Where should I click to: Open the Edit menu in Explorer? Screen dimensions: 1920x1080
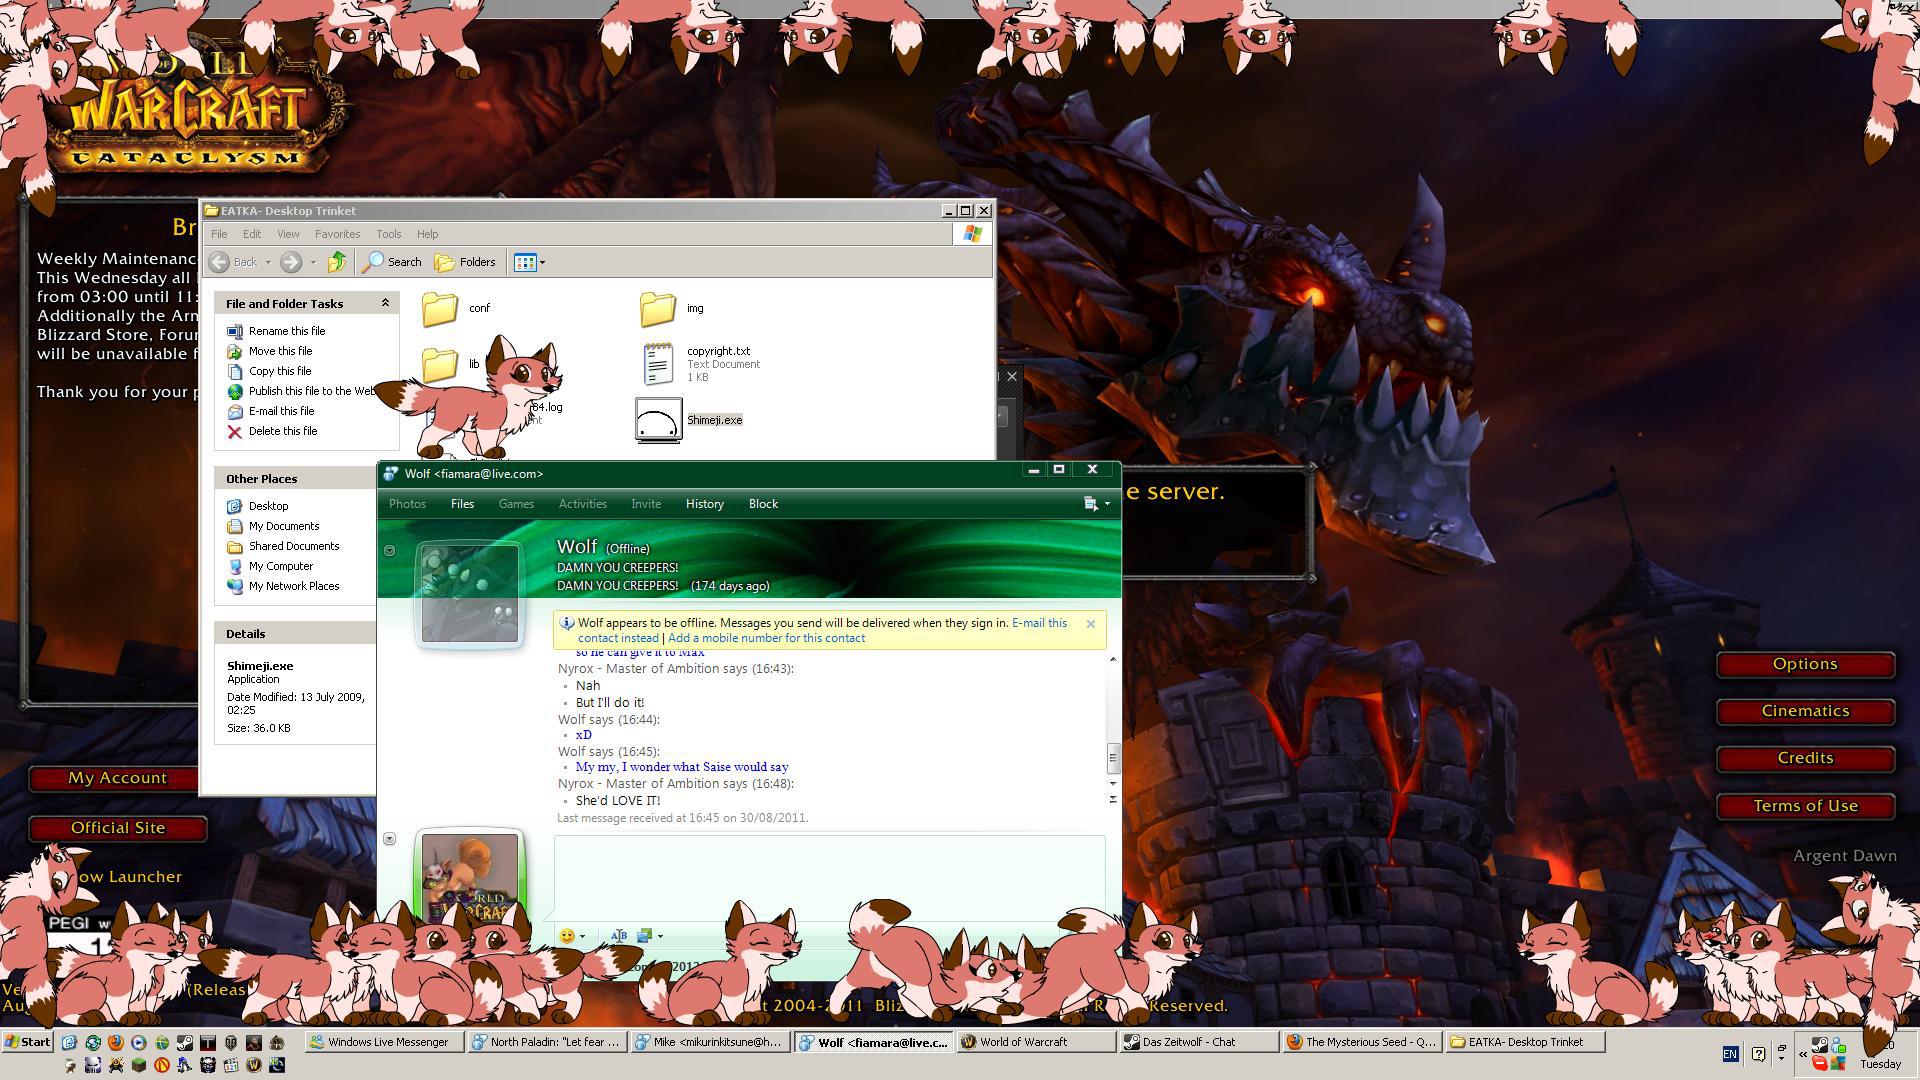tap(252, 234)
